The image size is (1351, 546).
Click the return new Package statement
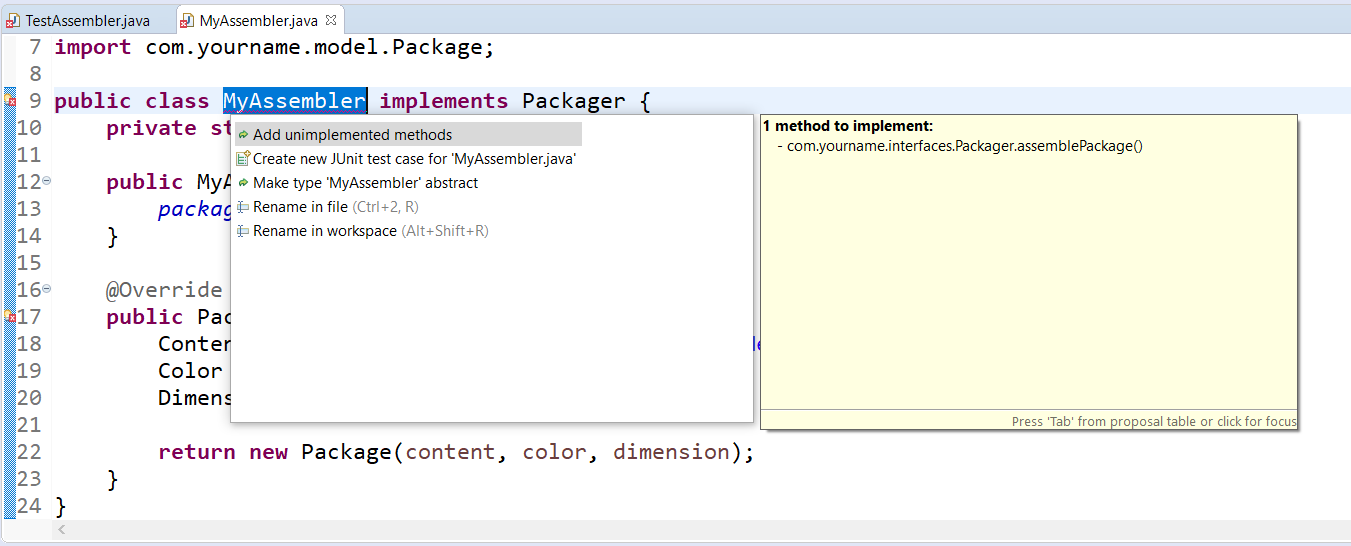coord(456,452)
